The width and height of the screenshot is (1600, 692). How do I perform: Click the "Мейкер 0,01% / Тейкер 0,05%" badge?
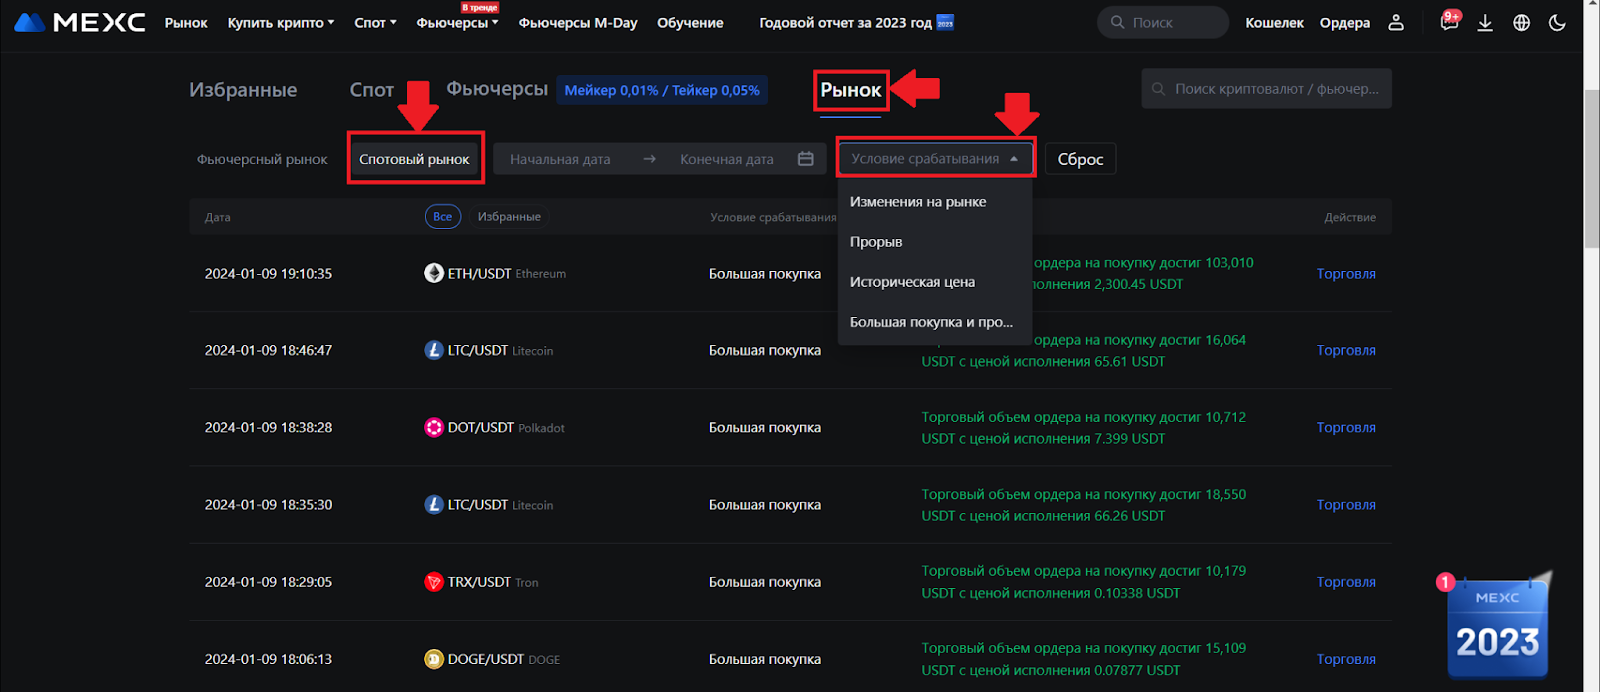pos(662,90)
